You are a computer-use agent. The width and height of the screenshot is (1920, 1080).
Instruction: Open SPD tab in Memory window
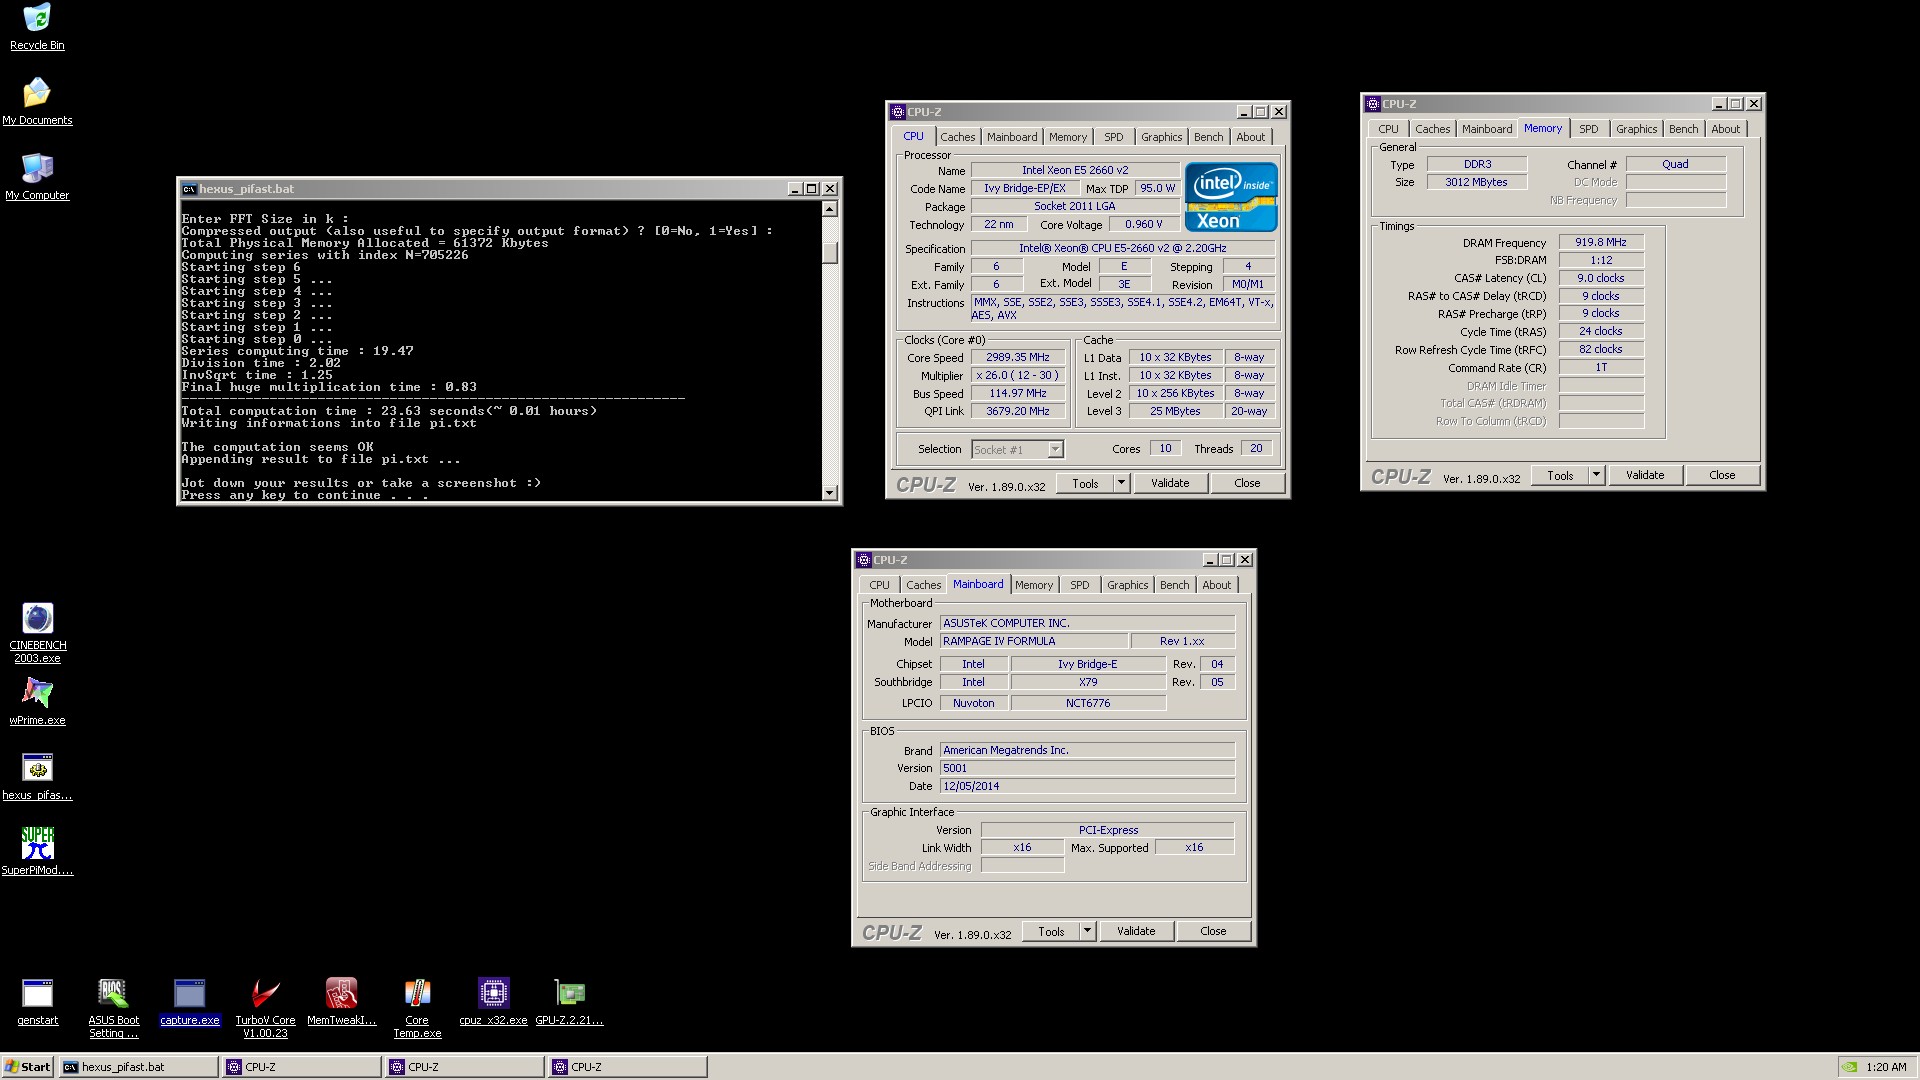pos(1588,129)
